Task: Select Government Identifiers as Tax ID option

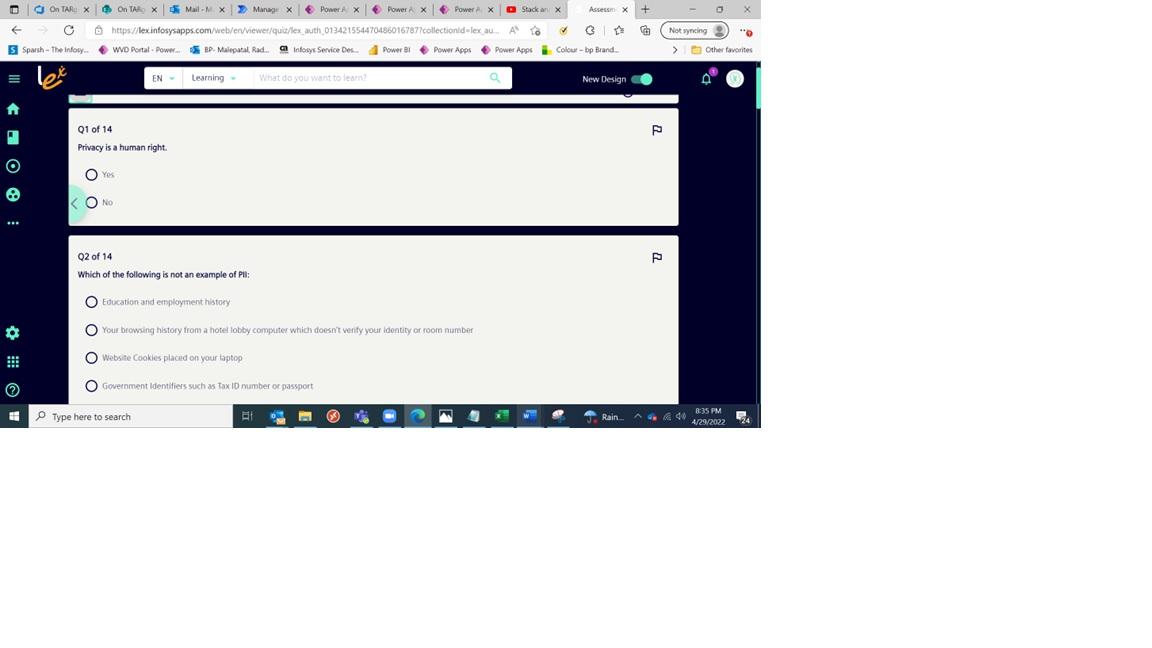Action: (x=91, y=385)
